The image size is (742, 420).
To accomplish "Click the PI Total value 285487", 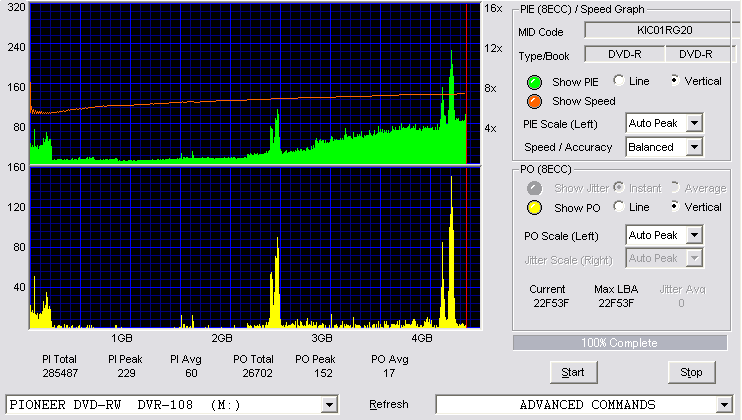I will pyautogui.click(x=60, y=373).
